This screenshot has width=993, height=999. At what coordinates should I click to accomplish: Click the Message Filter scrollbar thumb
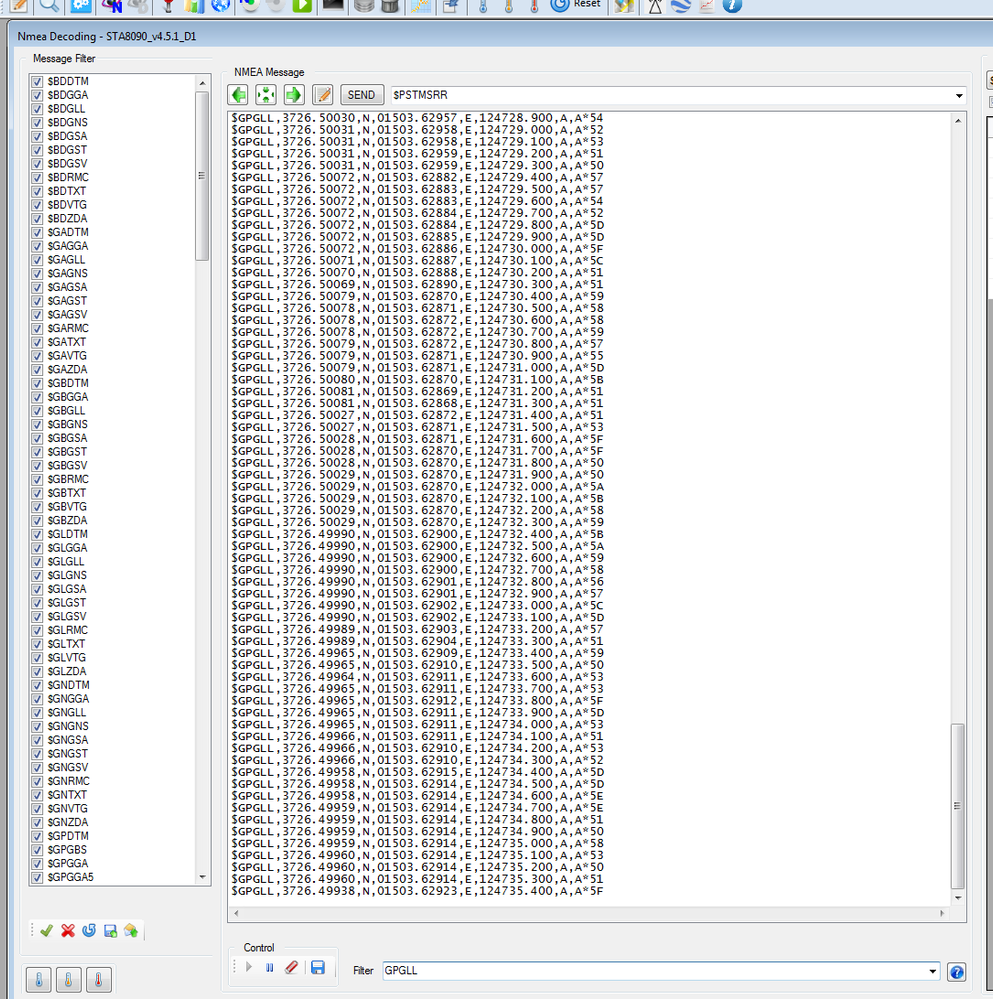point(202,176)
